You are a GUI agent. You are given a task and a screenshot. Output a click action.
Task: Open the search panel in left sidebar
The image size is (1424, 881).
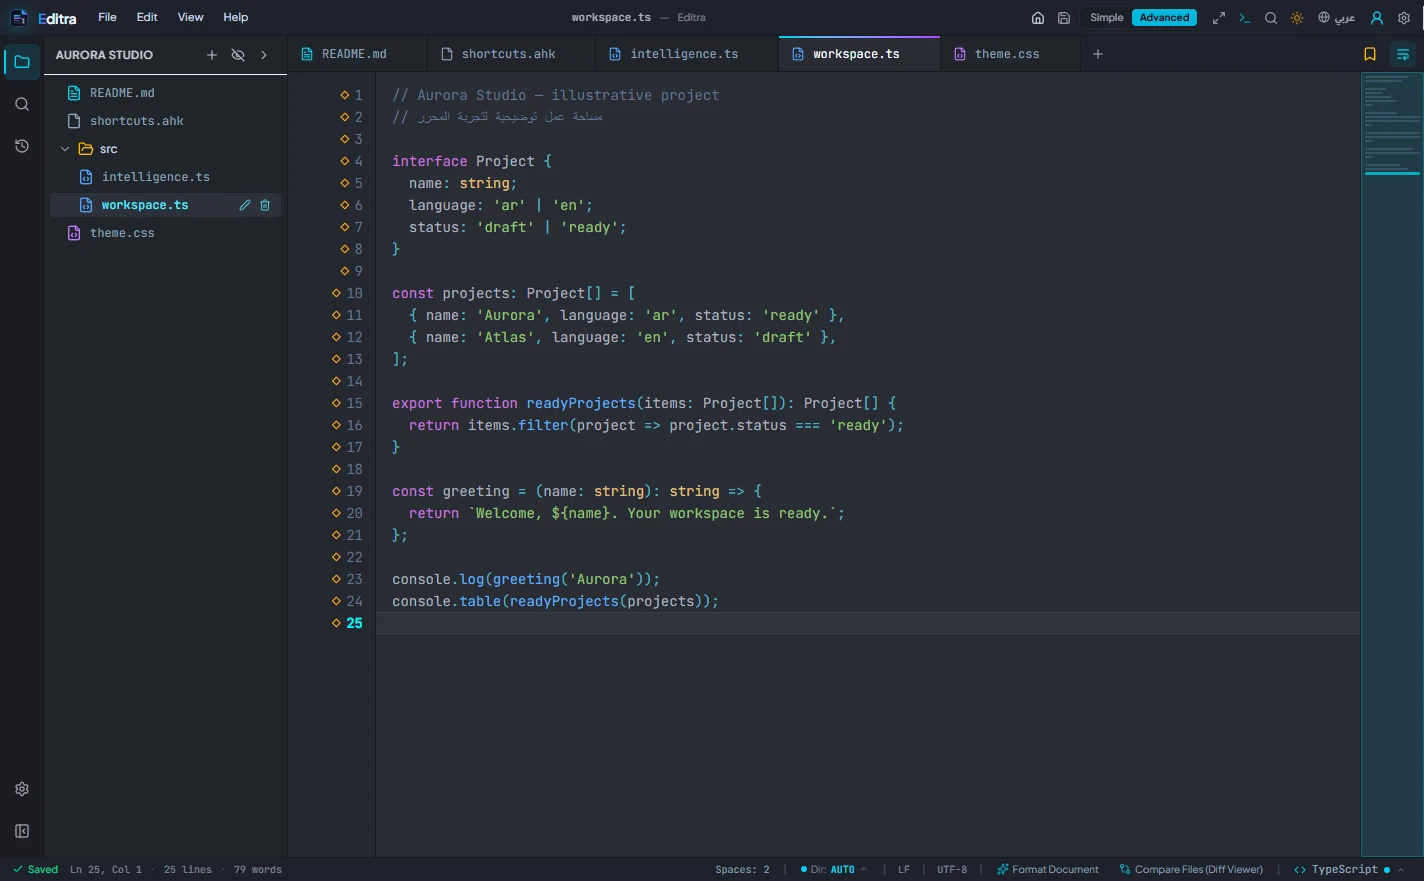click(x=22, y=104)
